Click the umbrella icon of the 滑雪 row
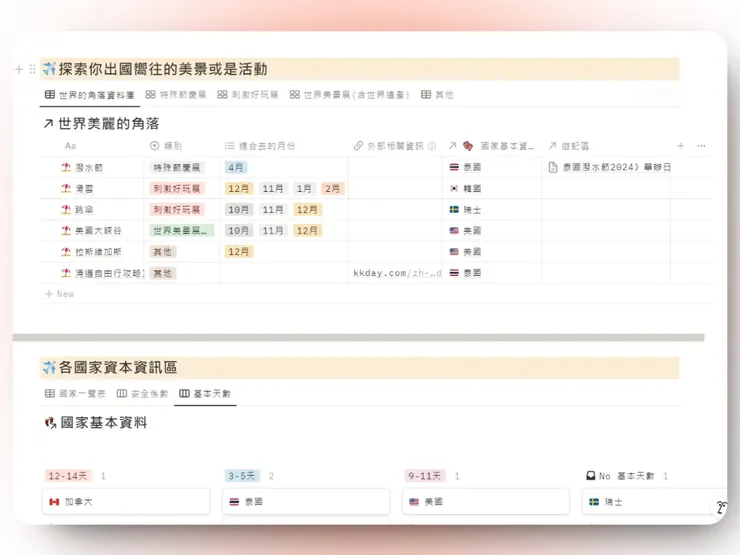 (x=66, y=188)
